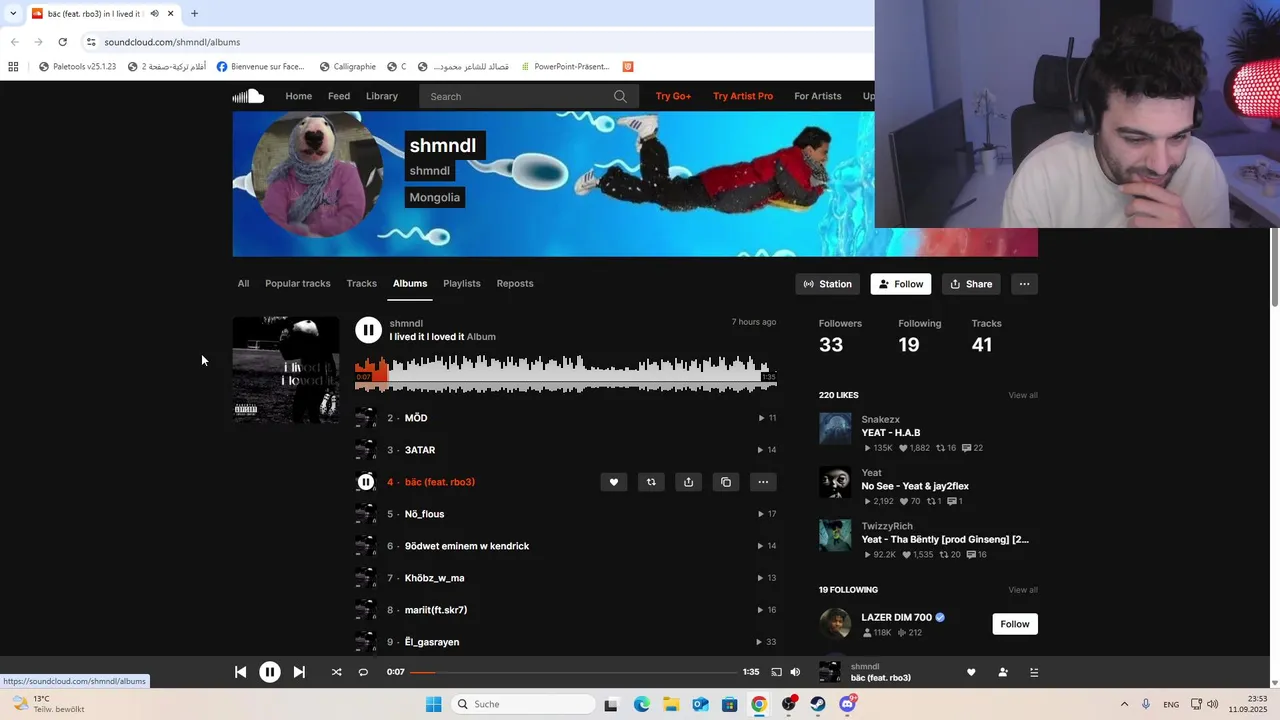Copy link for track bāc (feat. rbo3)

726,482
